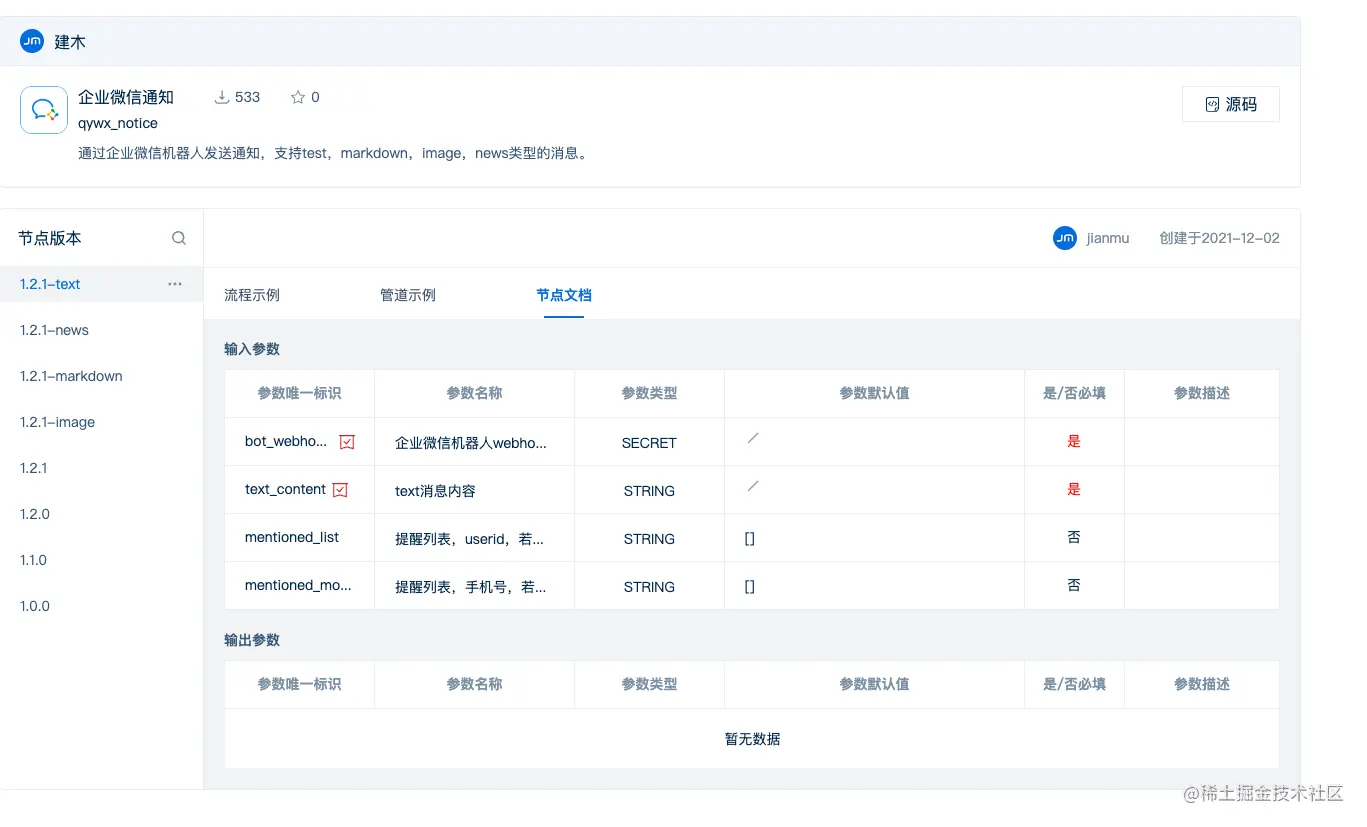
Task: Switch to the 节点文档 tab
Action: (x=564, y=295)
